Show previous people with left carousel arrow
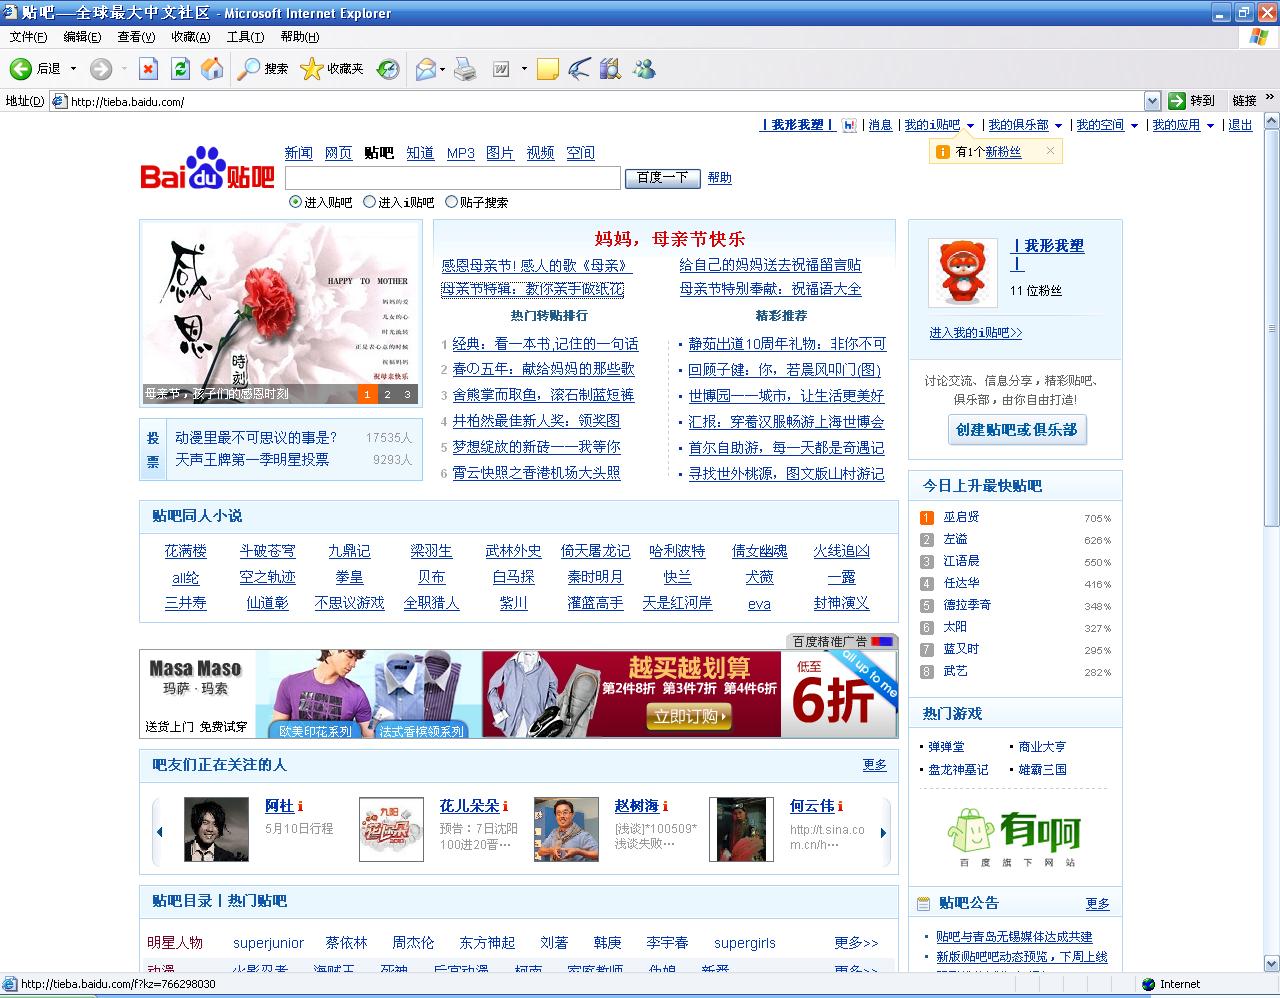The image size is (1280, 998). 159,832
